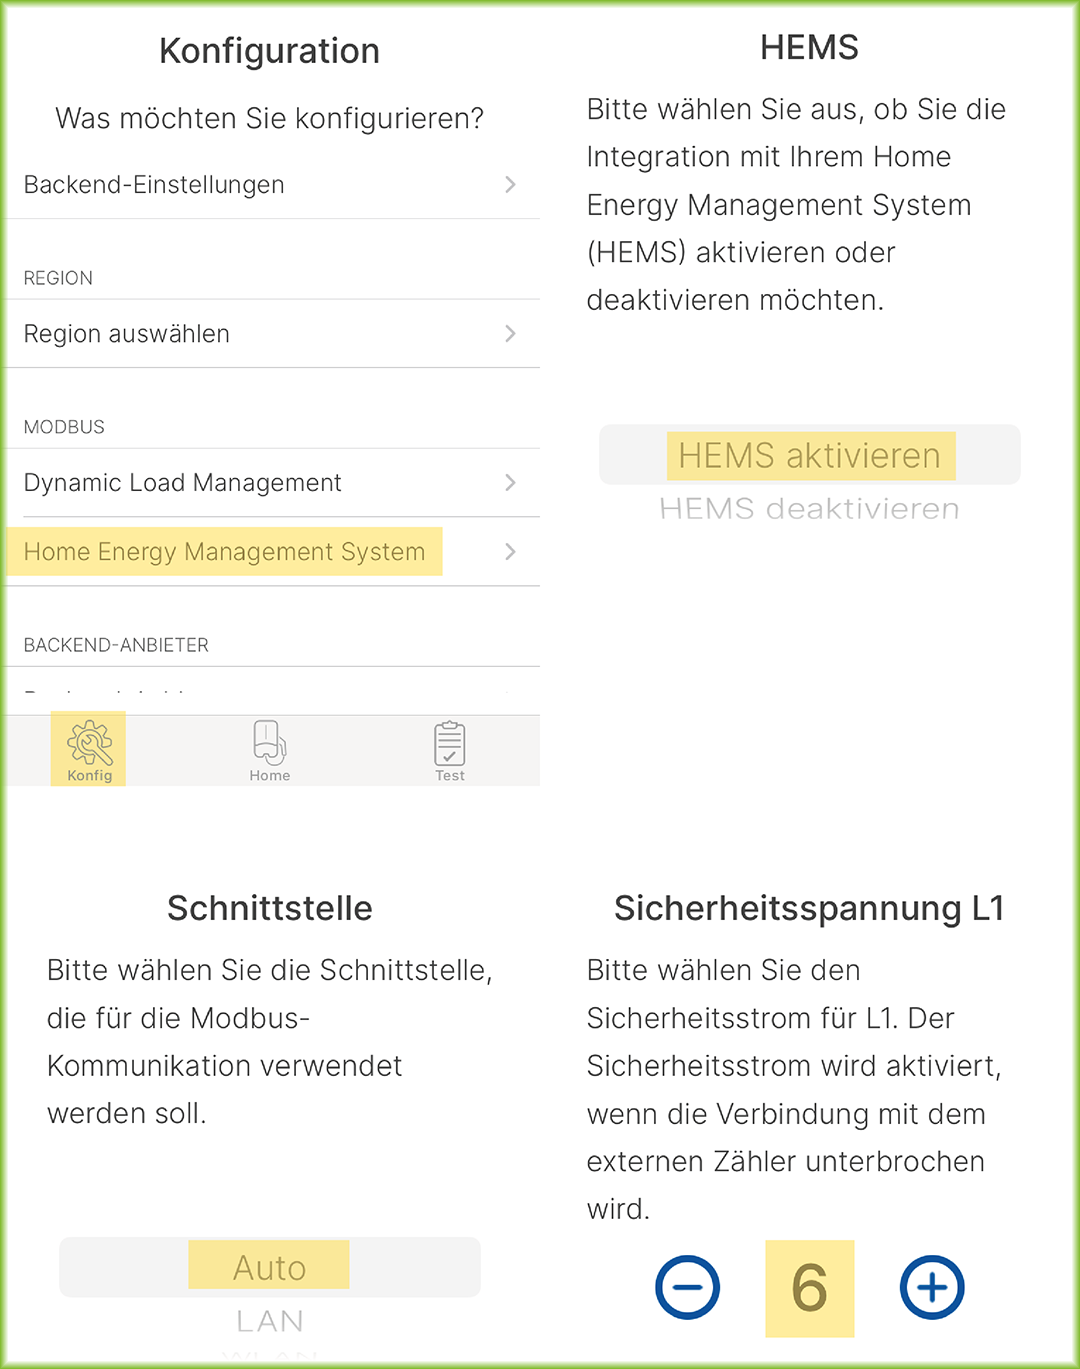Choose LAN in interface picker

269,1321
